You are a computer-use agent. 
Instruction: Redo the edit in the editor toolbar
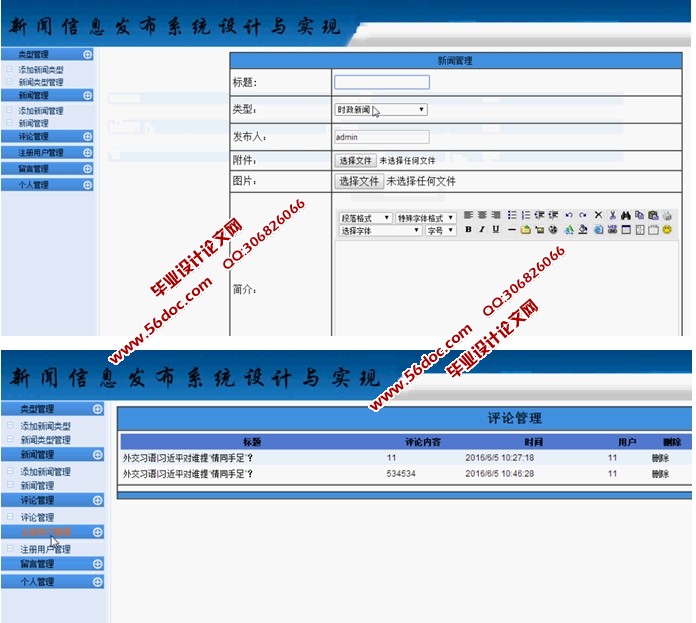[583, 215]
